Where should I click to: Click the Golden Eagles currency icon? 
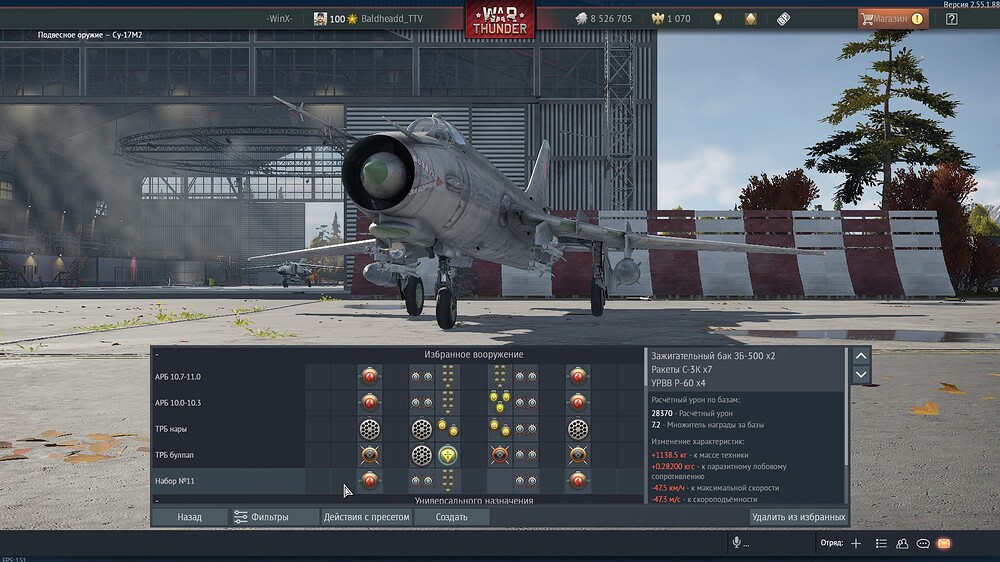point(658,18)
